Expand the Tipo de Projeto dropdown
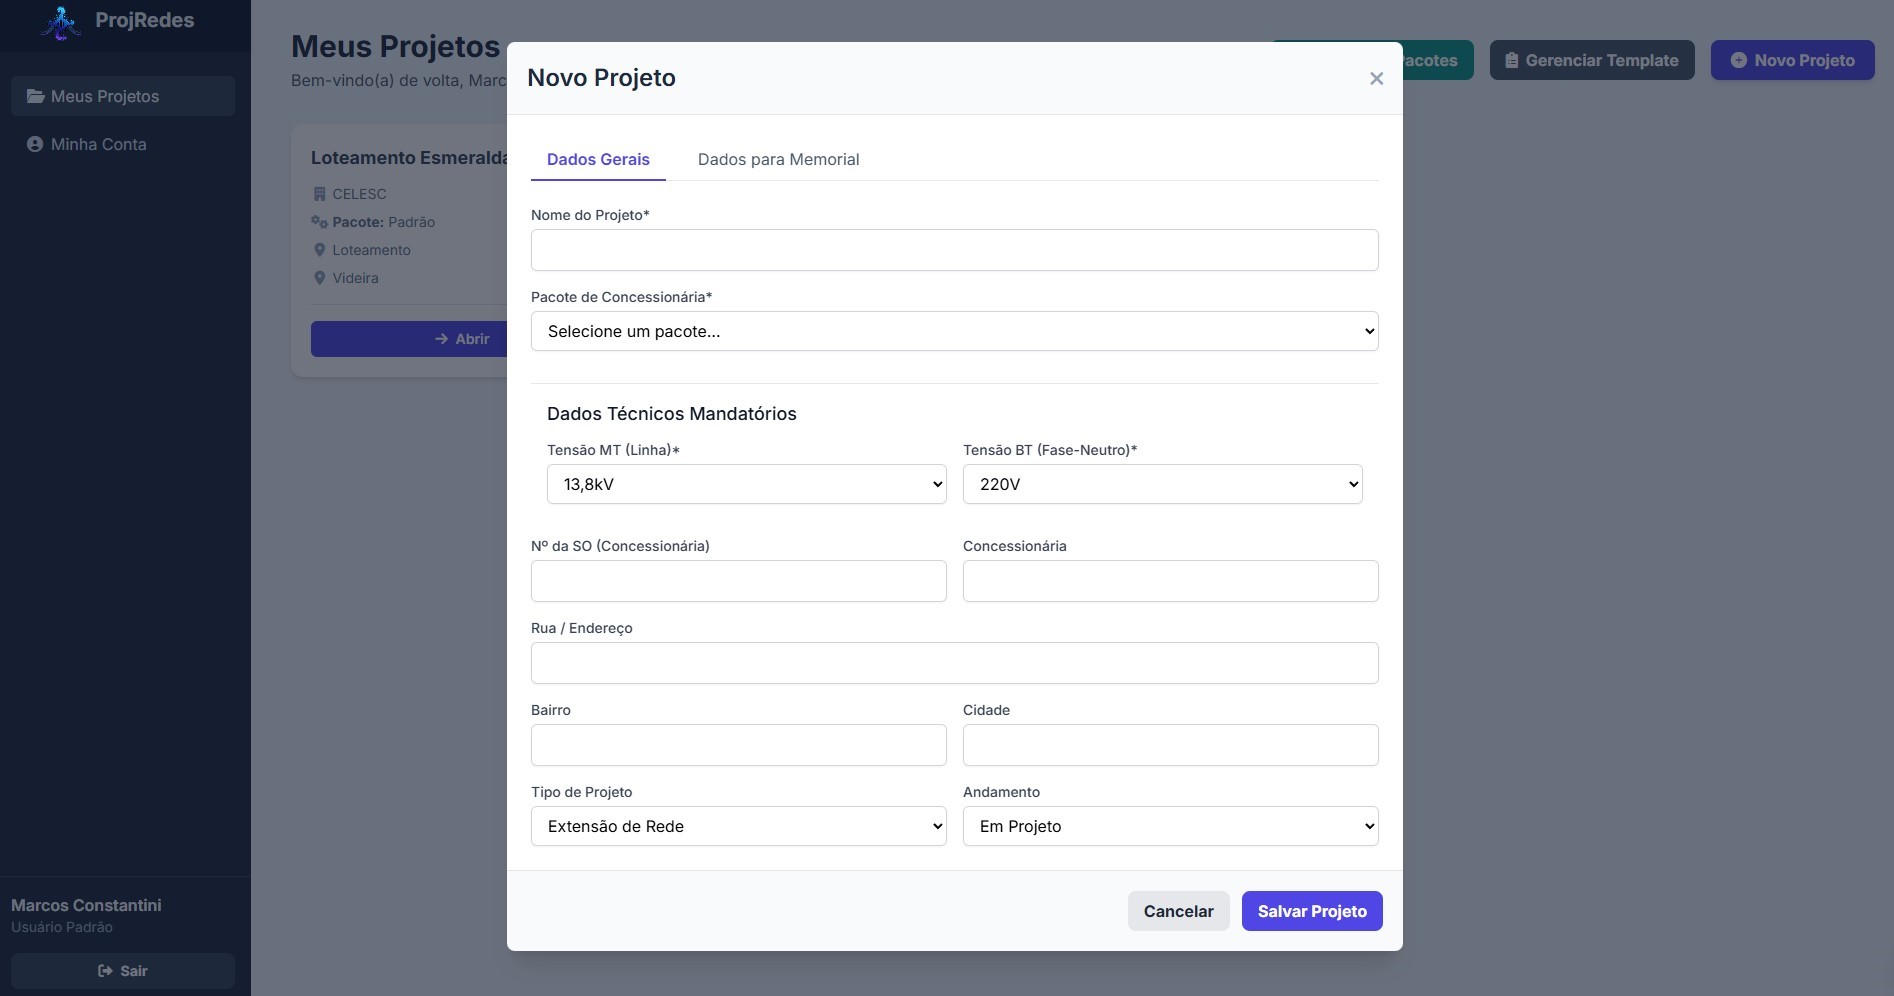This screenshot has height=996, width=1894. (738, 826)
